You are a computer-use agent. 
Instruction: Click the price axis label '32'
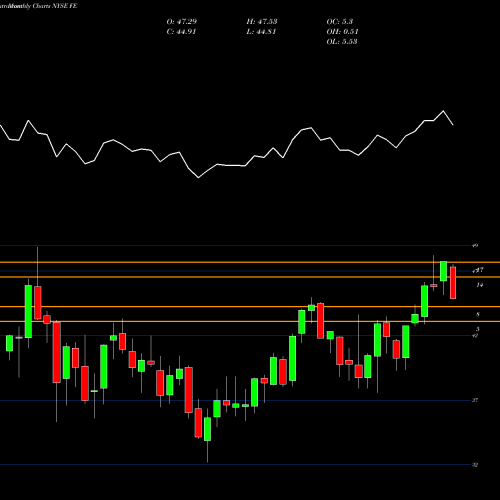(475, 465)
